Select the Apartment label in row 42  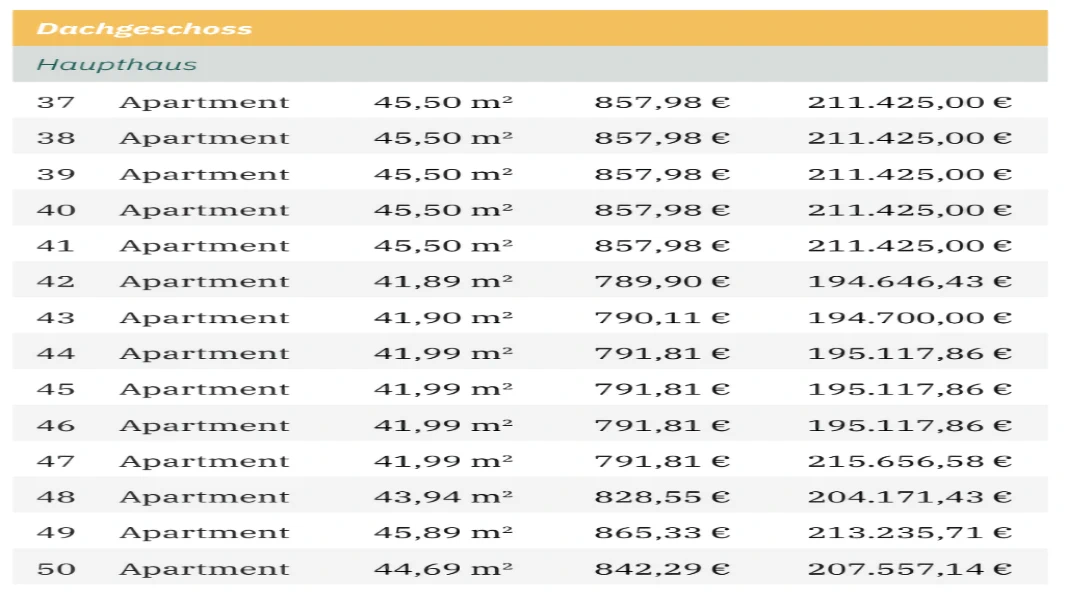tap(204, 282)
